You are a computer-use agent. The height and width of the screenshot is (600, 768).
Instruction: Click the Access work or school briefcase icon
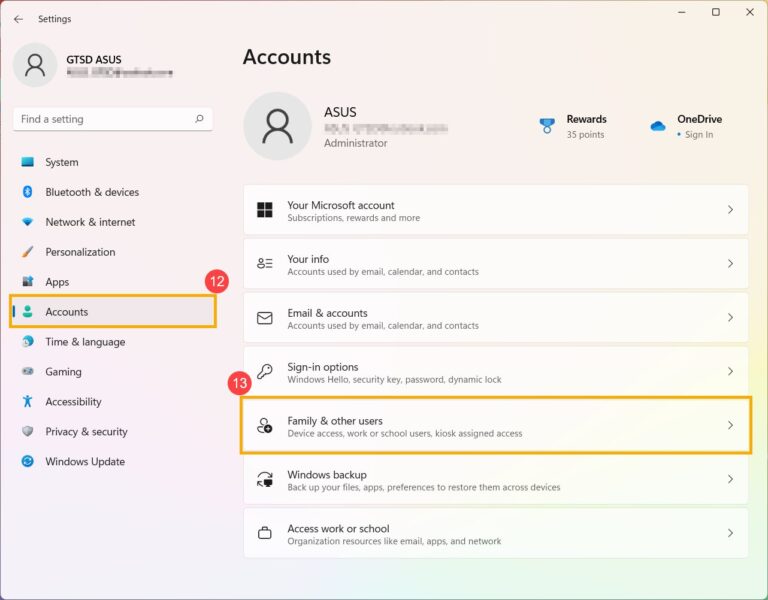[265, 534]
